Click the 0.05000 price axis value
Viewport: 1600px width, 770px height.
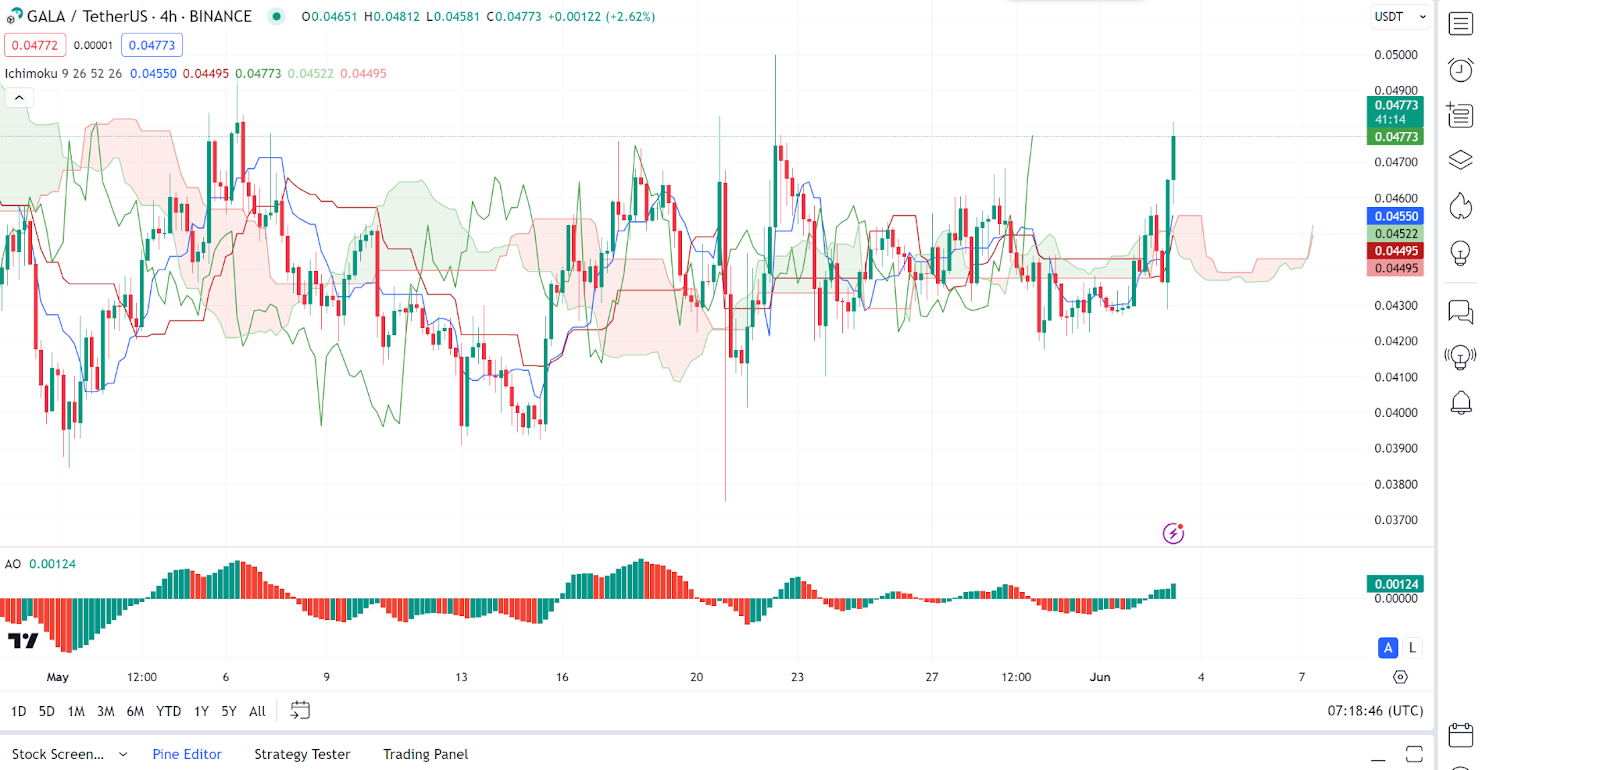[1395, 55]
